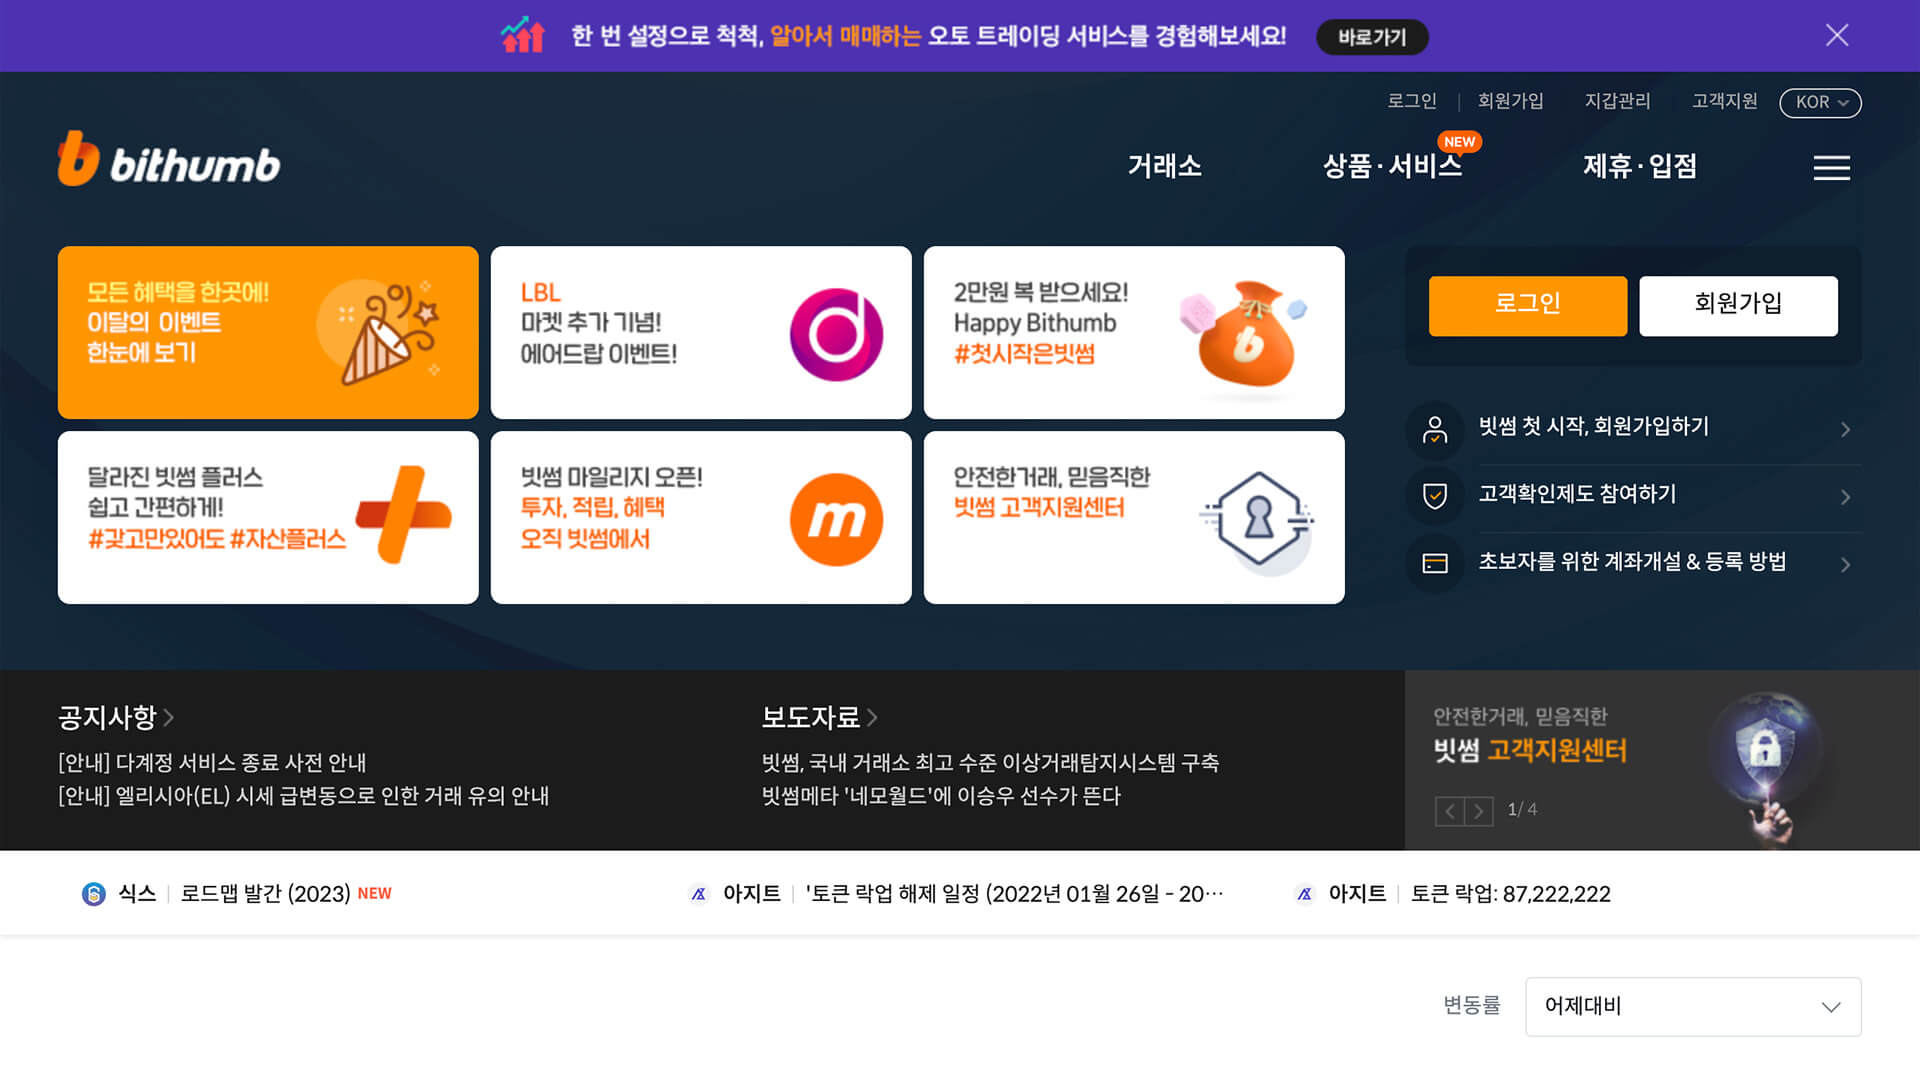Click the shield icon beside 고객확인제도 참여하기
The image size is (1920, 1080).
[x=1435, y=497]
